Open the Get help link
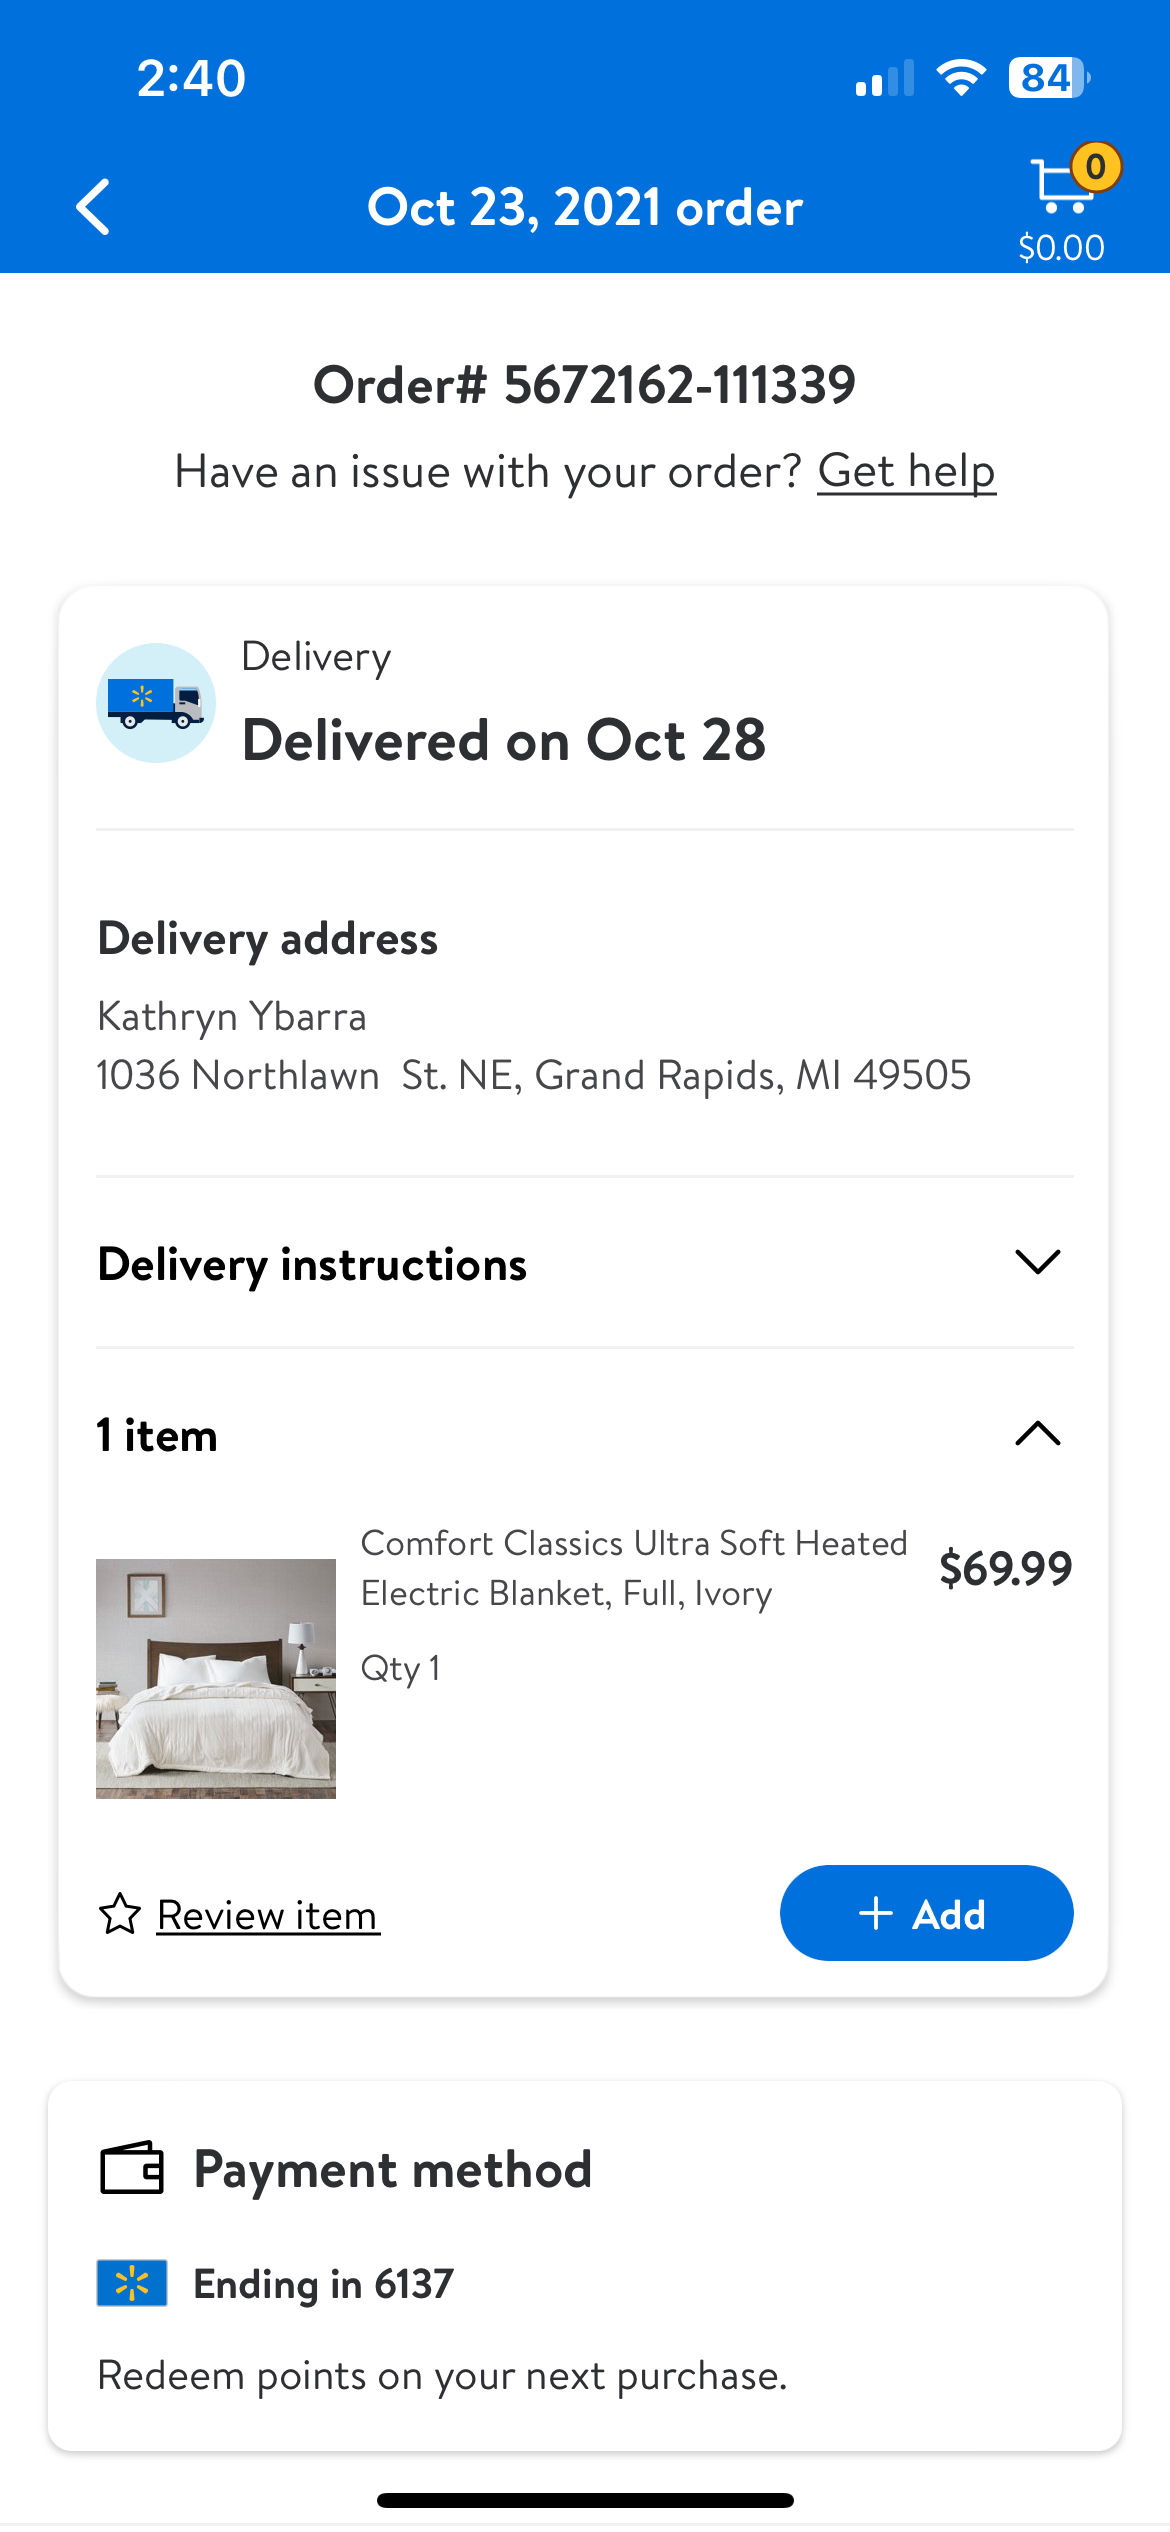This screenshot has height=2532, width=1170. pyautogui.click(x=907, y=471)
